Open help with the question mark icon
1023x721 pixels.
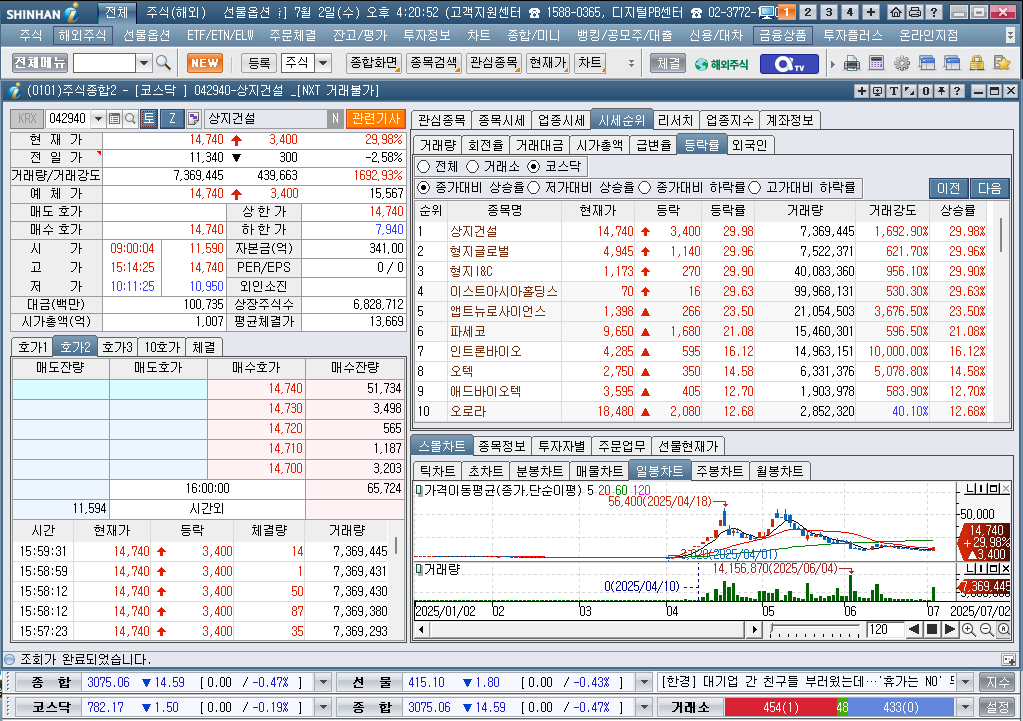(934, 12)
